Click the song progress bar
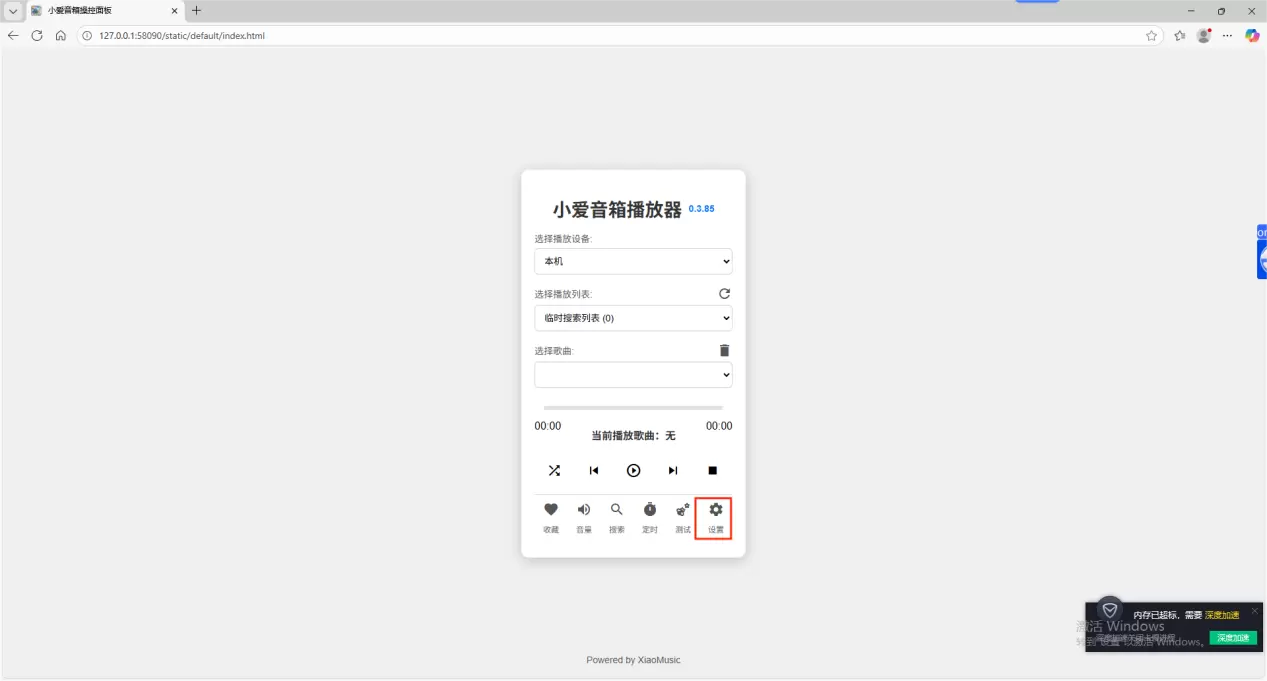Image resolution: width=1267 pixels, height=681 pixels. [x=633, y=408]
